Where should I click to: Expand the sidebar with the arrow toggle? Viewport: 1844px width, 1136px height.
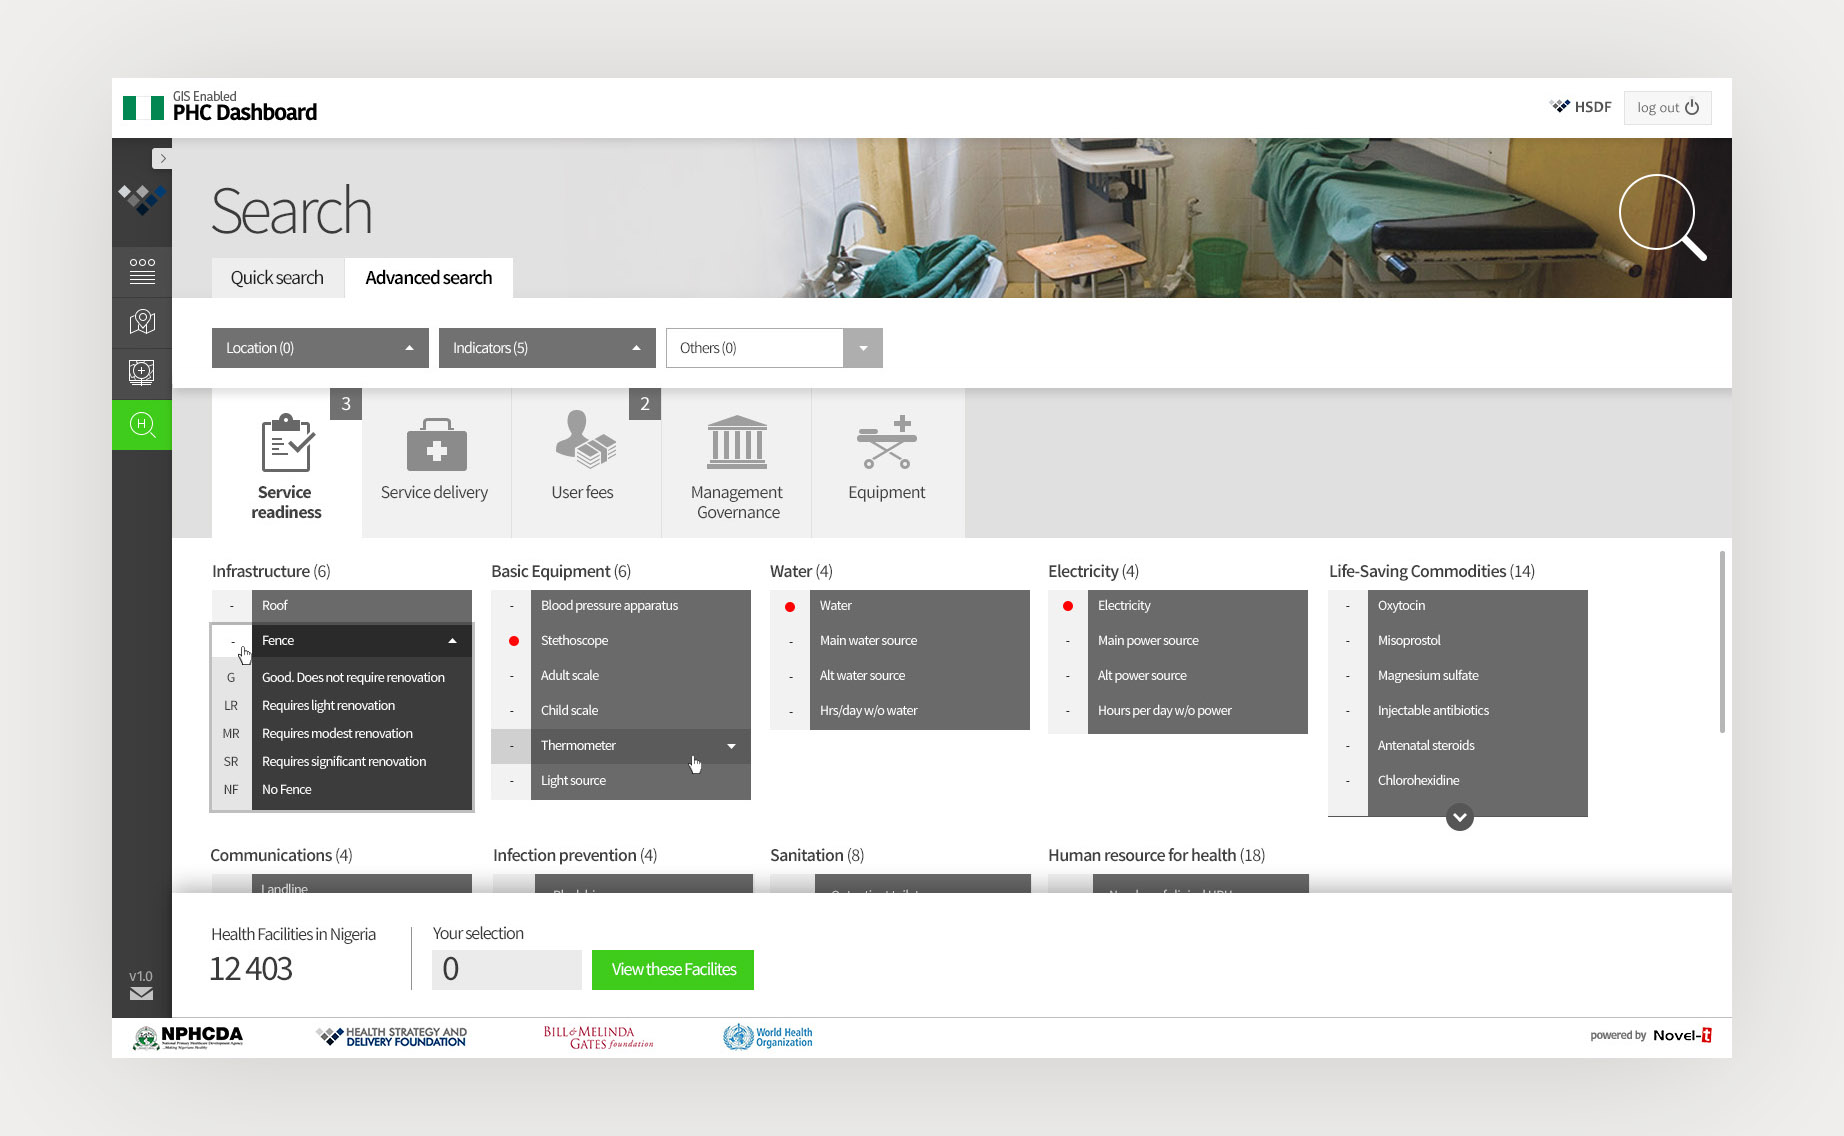tap(162, 158)
